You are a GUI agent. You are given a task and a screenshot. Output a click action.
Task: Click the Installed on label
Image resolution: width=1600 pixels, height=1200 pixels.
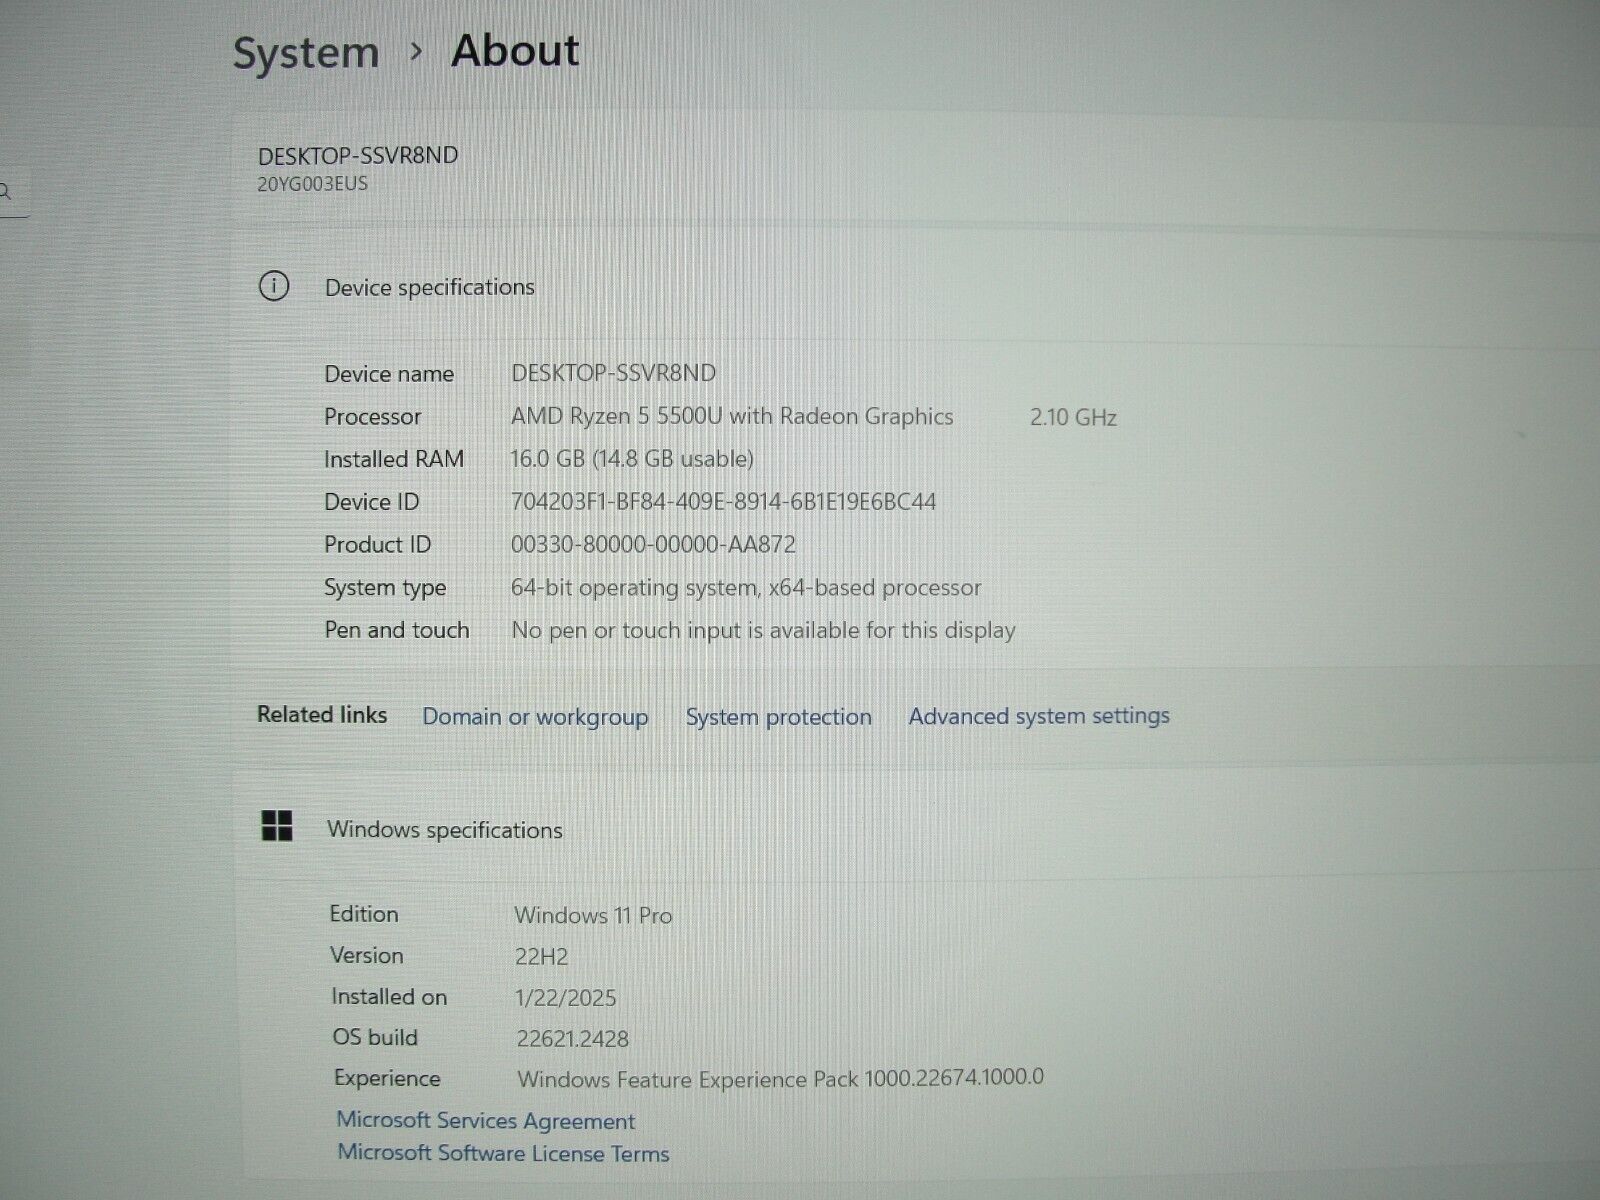tap(389, 997)
